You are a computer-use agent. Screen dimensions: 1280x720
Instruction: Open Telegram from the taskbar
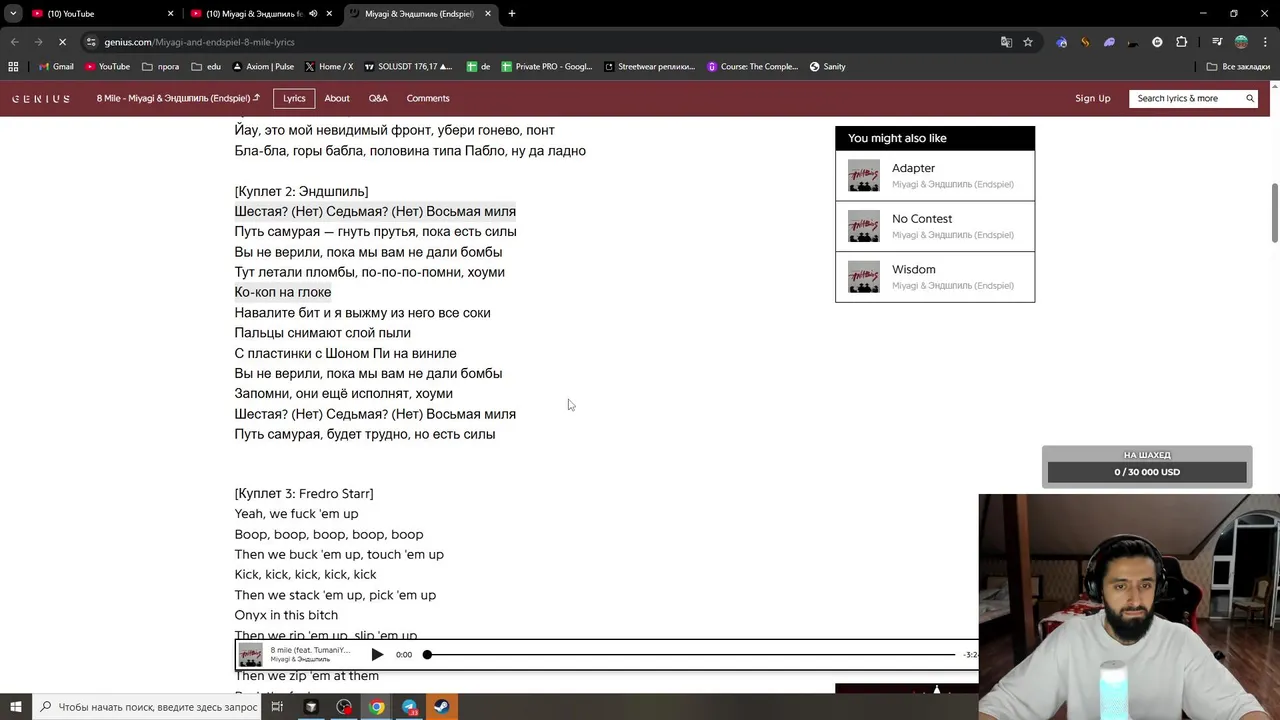pos(410,707)
